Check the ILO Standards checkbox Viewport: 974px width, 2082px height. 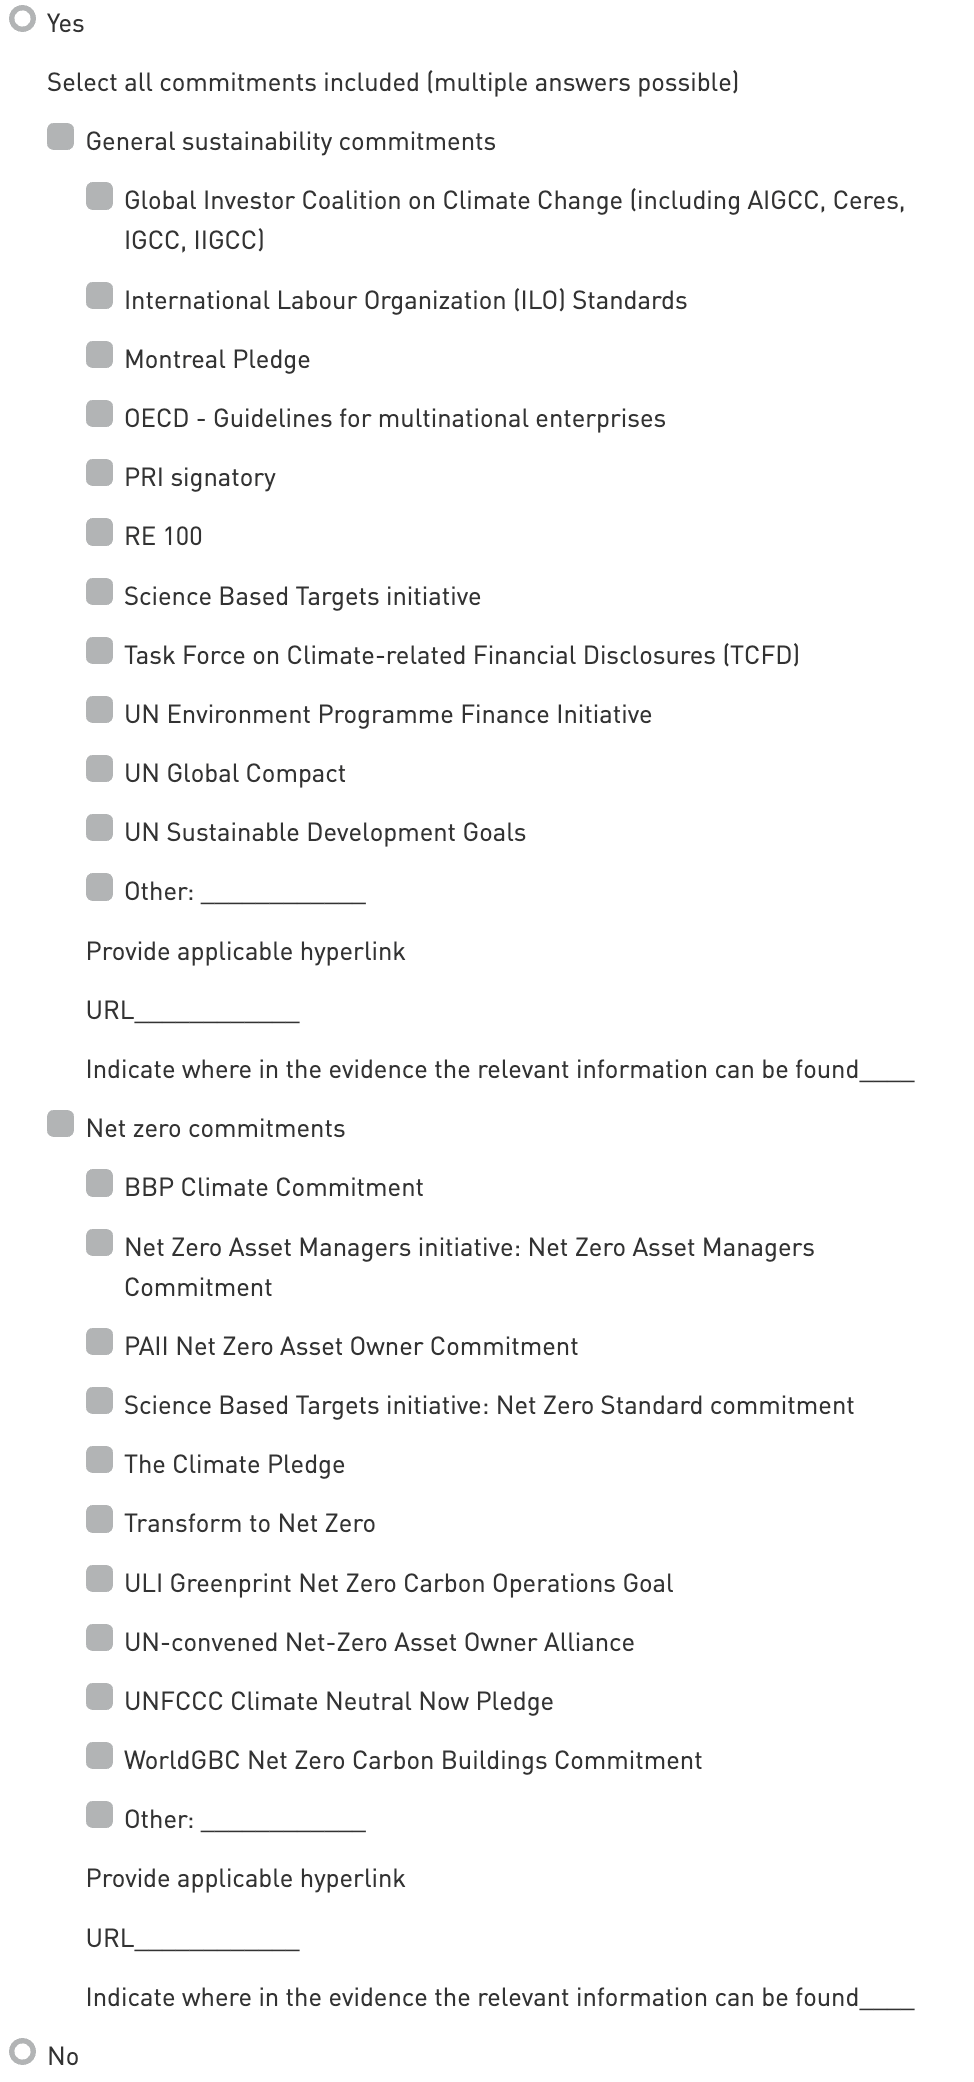99,296
